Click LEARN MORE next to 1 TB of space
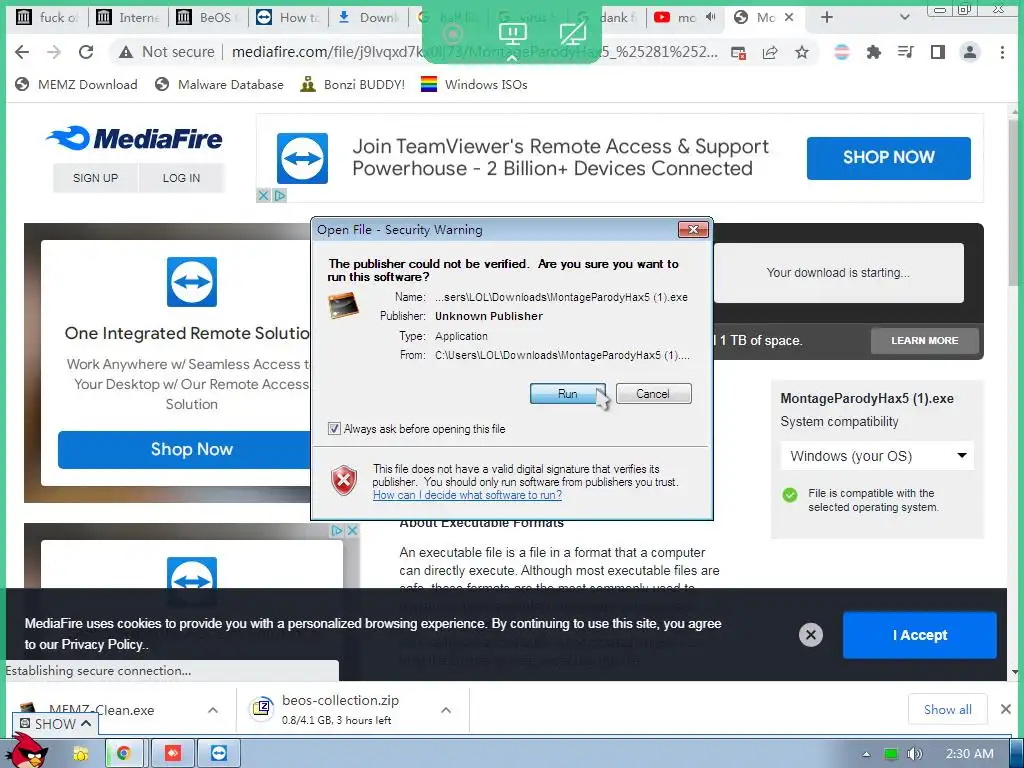This screenshot has width=1024, height=768. click(x=924, y=340)
